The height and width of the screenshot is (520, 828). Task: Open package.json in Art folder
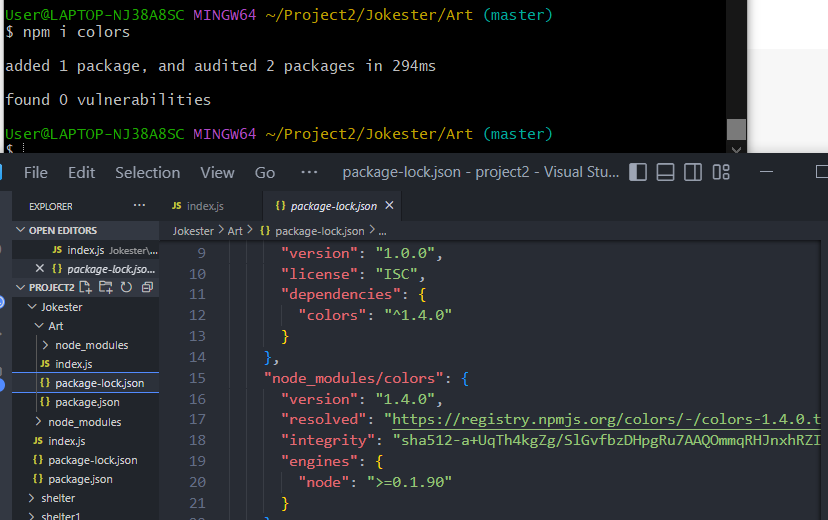pos(86,402)
